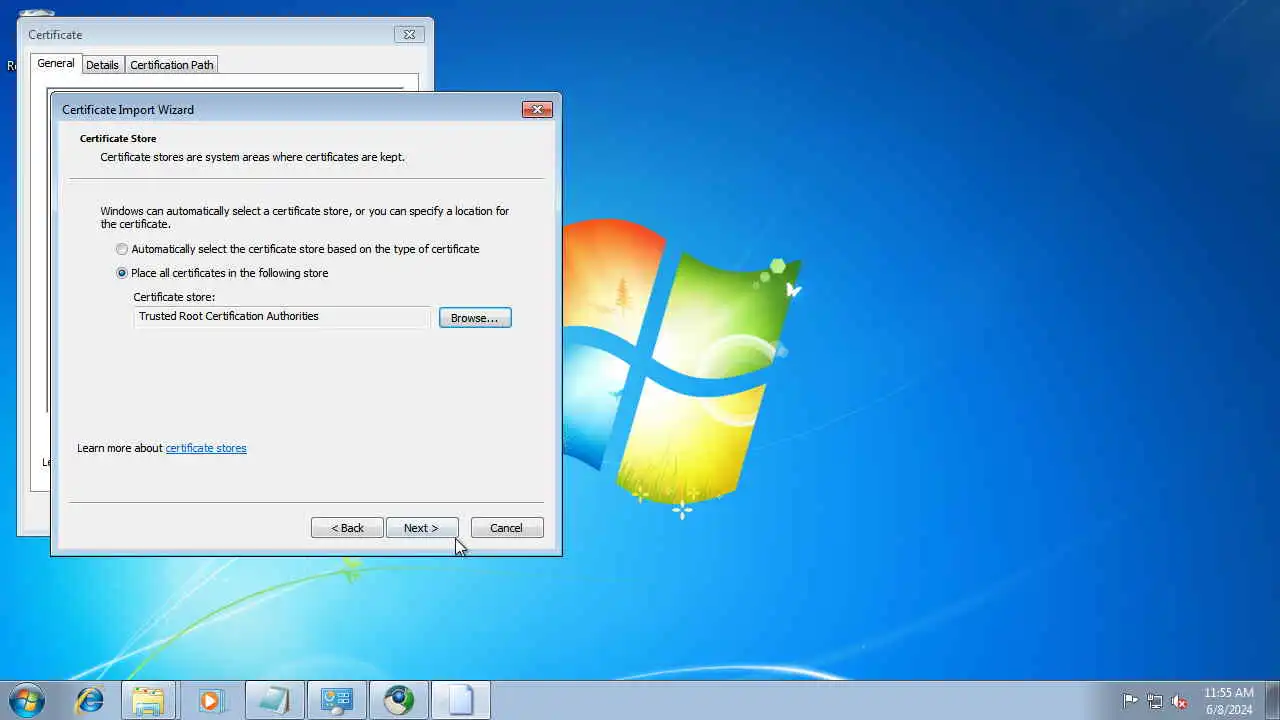The height and width of the screenshot is (720, 1280).
Task: Open the Control Panel taskbar icon
Action: pos(336,700)
